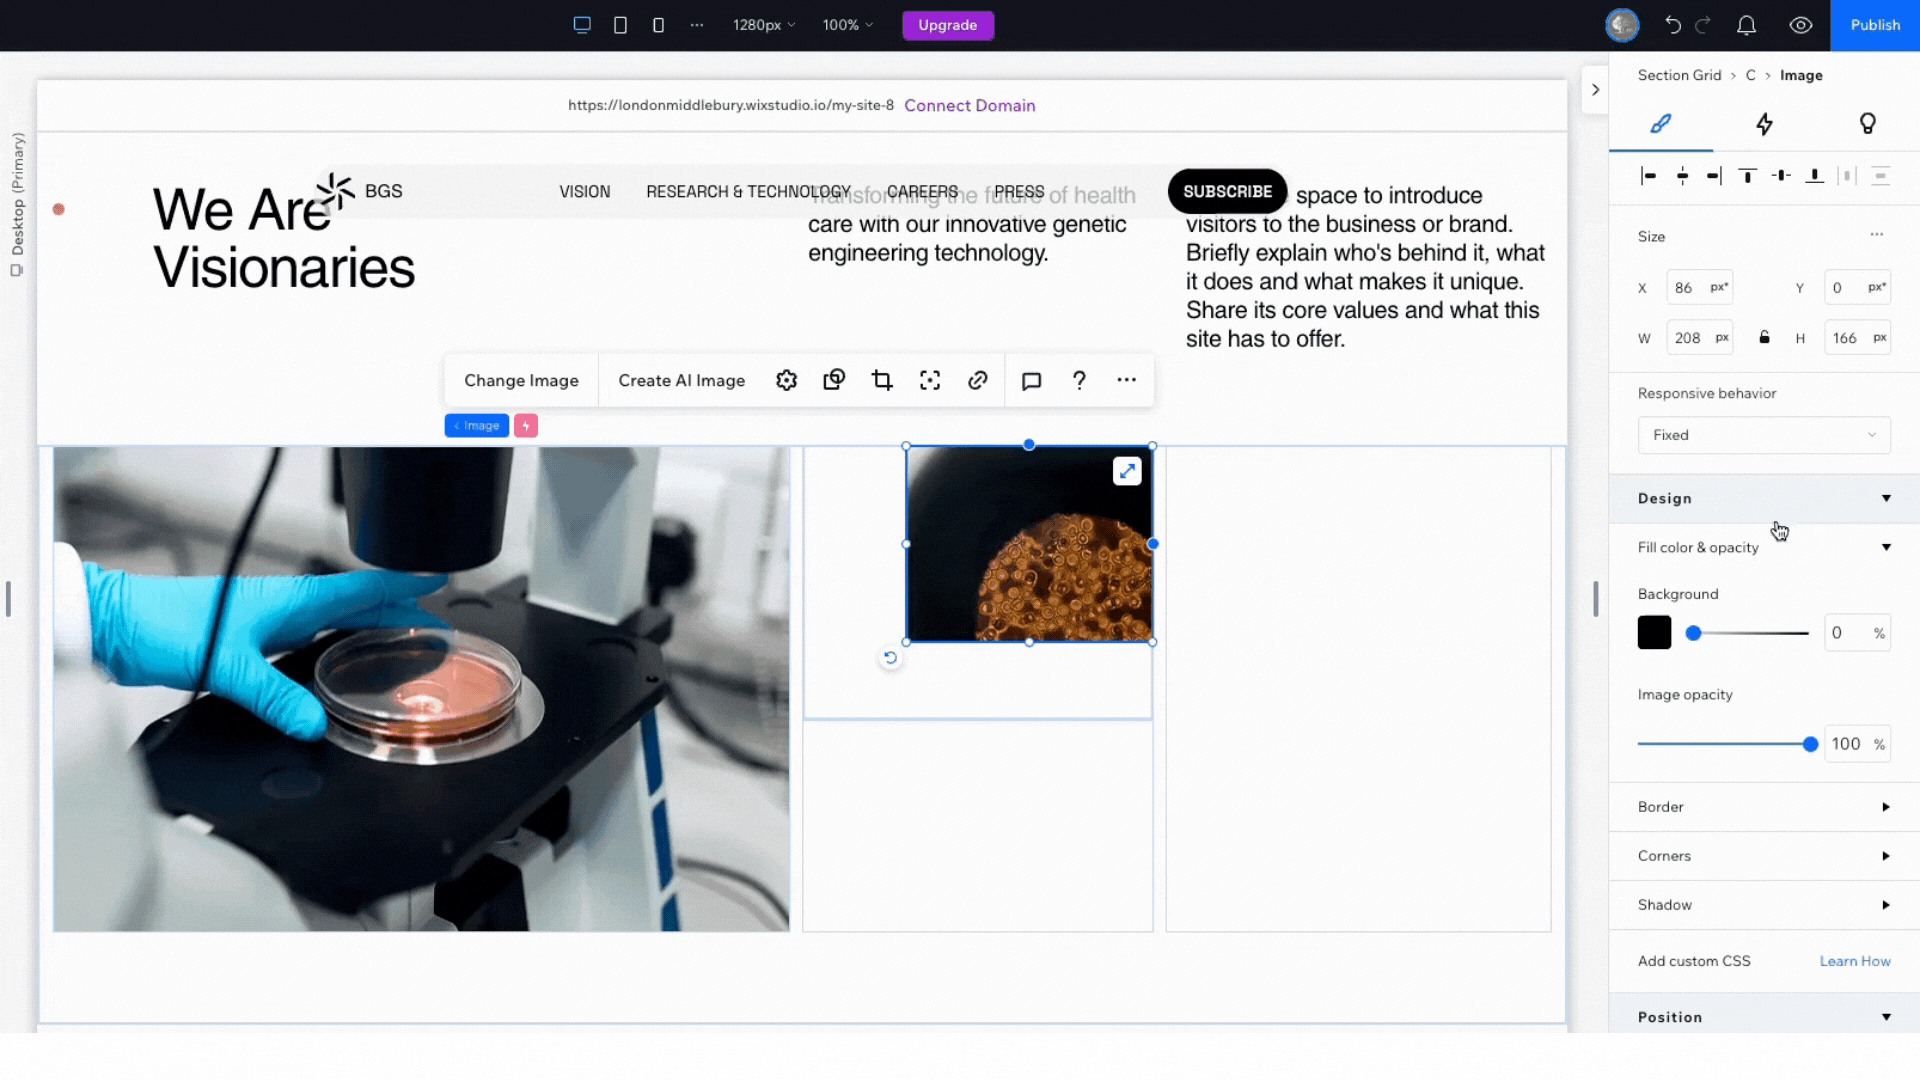
Task: Click the Image opacity percent field
Action: click(1857, 744)
